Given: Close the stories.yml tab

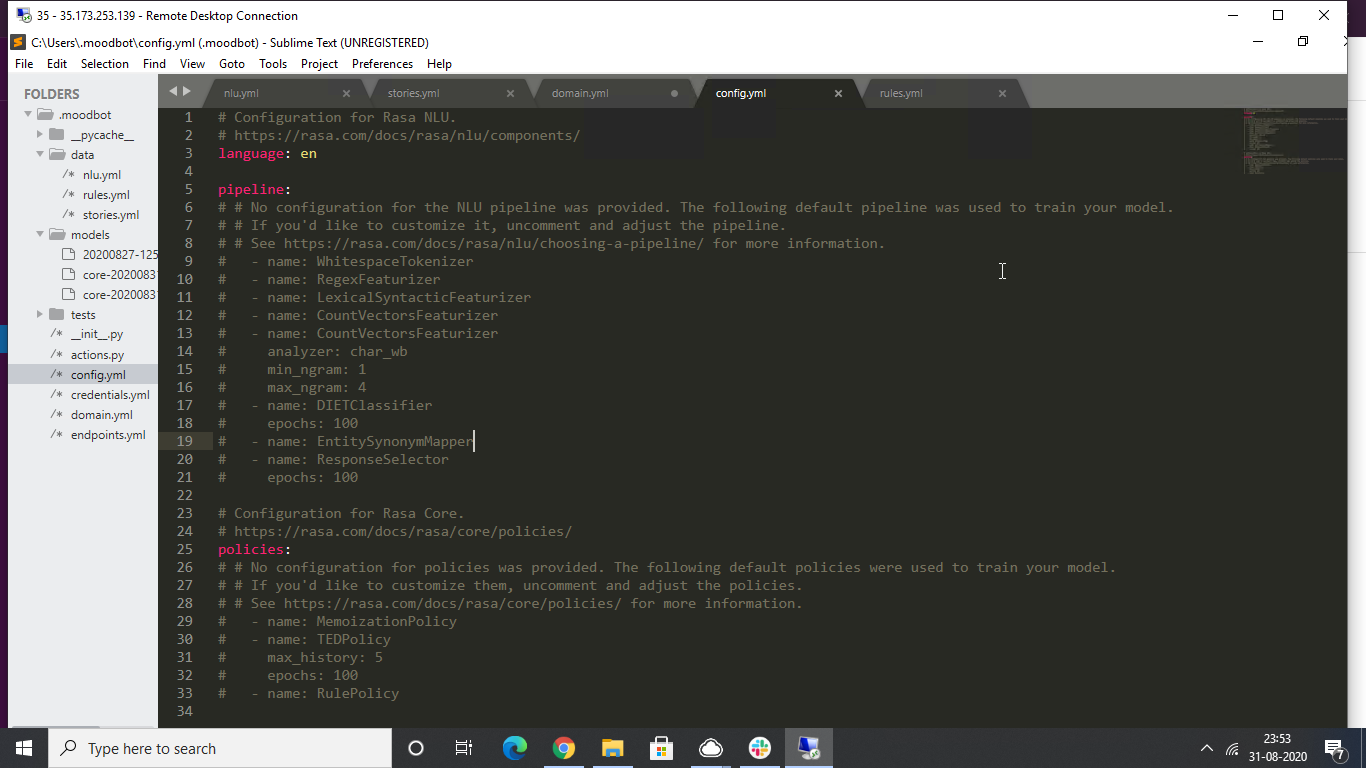Looking at the screenshot, I should tap(510, 93).
